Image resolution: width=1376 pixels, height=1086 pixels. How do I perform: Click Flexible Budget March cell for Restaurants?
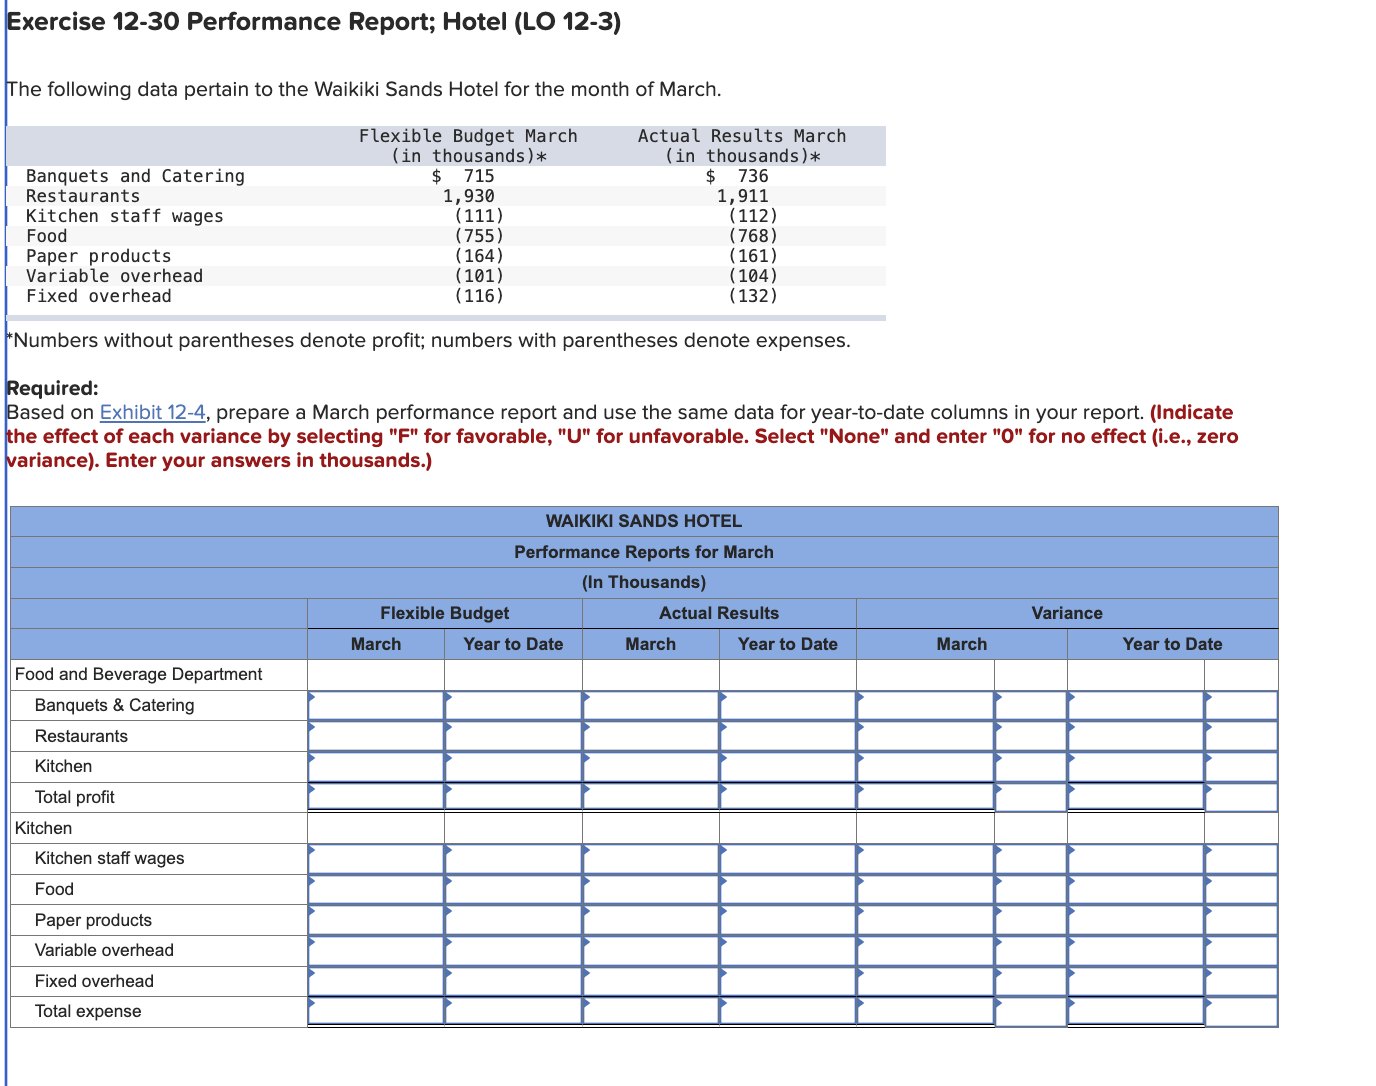pos(376,736)
